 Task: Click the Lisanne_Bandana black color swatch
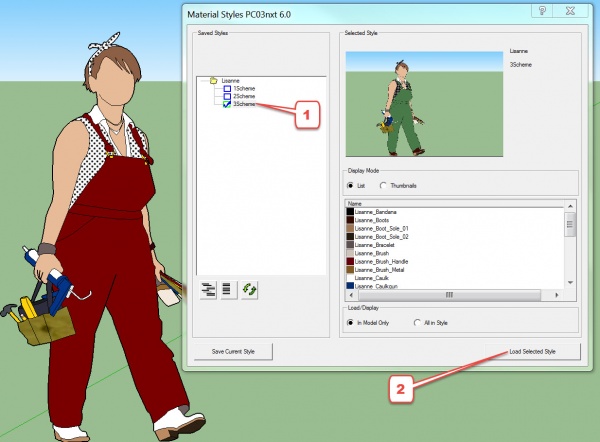click(350, 212)
